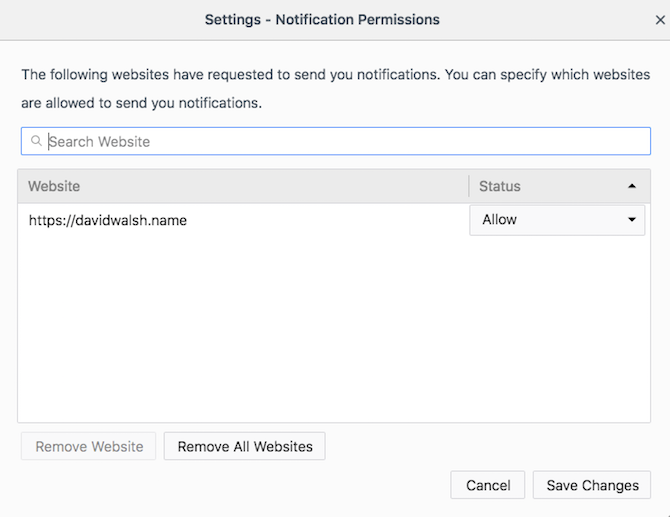
Task: Sort by the Status column header
Action: tap(560, 186)
